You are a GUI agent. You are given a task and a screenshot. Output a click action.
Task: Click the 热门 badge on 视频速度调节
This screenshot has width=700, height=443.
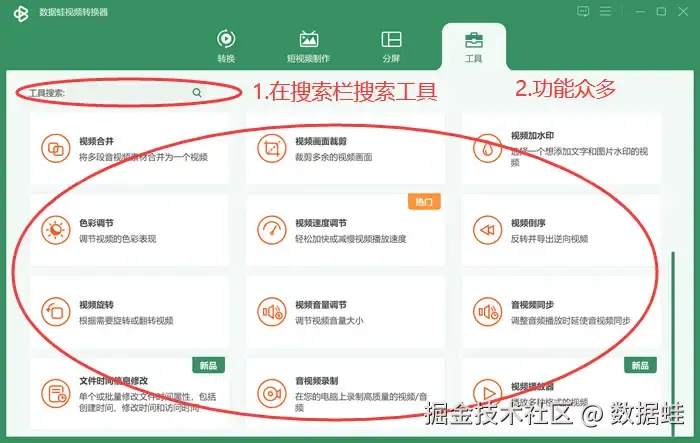coord(424,202)
